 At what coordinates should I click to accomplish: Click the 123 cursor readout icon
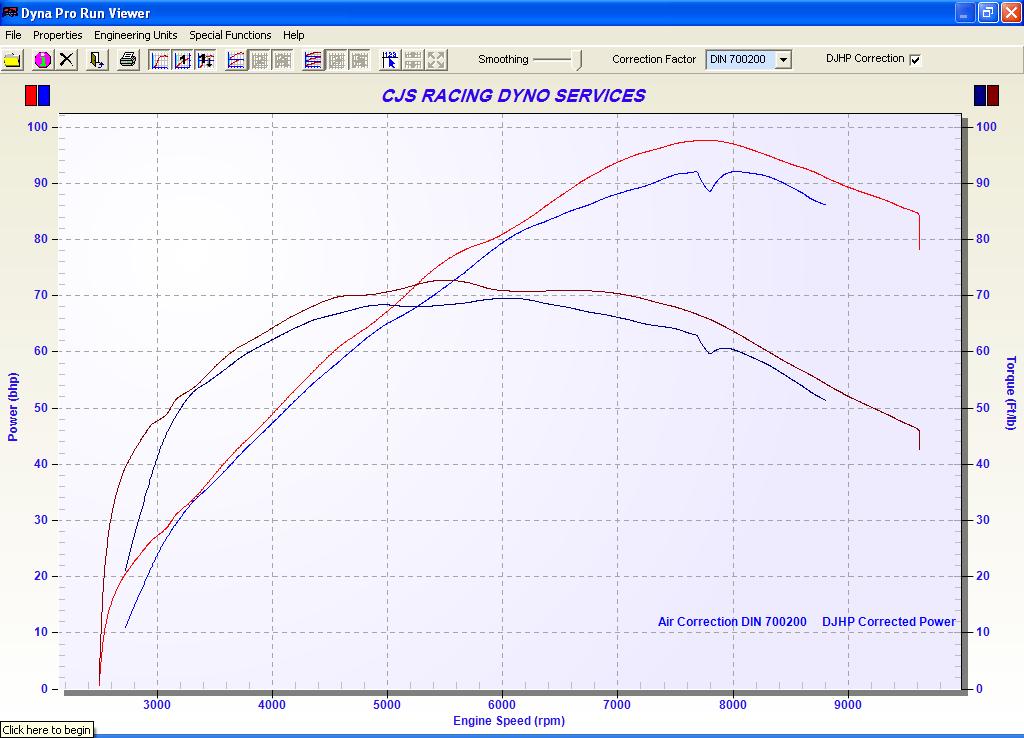pyautogui.click(x=390, y=60)
